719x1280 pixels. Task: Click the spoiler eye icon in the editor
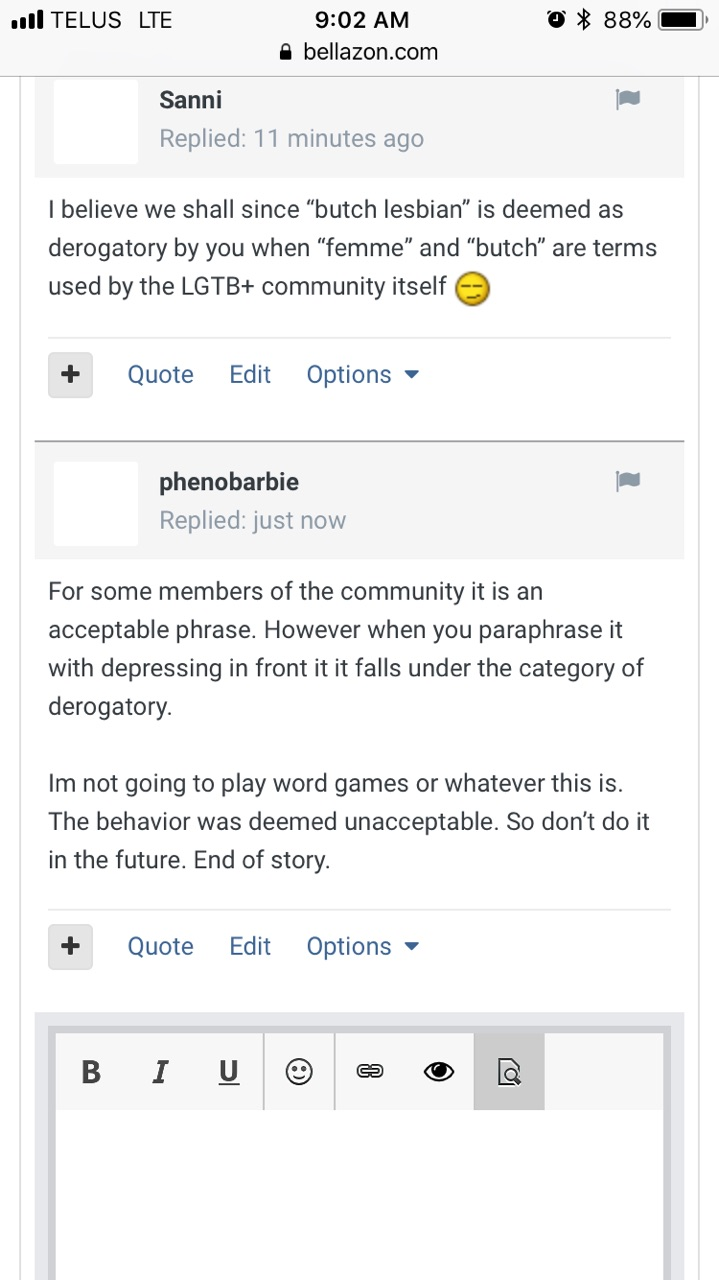438,1072
